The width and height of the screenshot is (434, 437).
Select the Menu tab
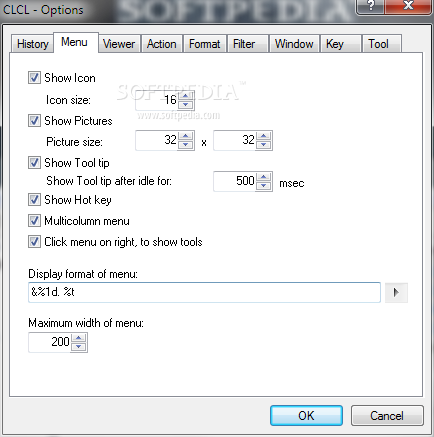[x=75, y=42]
